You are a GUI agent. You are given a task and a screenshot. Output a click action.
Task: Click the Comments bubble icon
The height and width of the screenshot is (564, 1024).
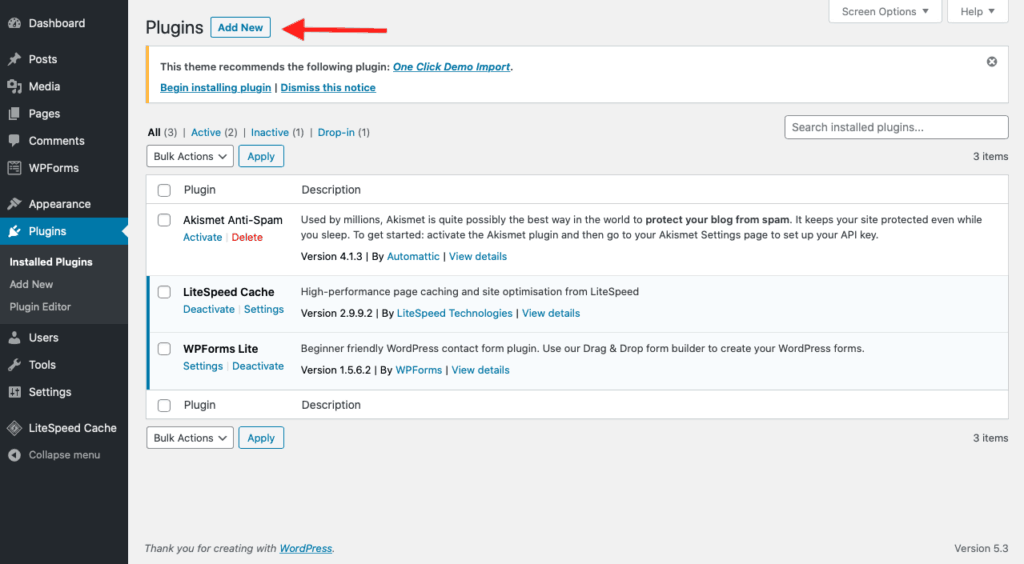14,140
